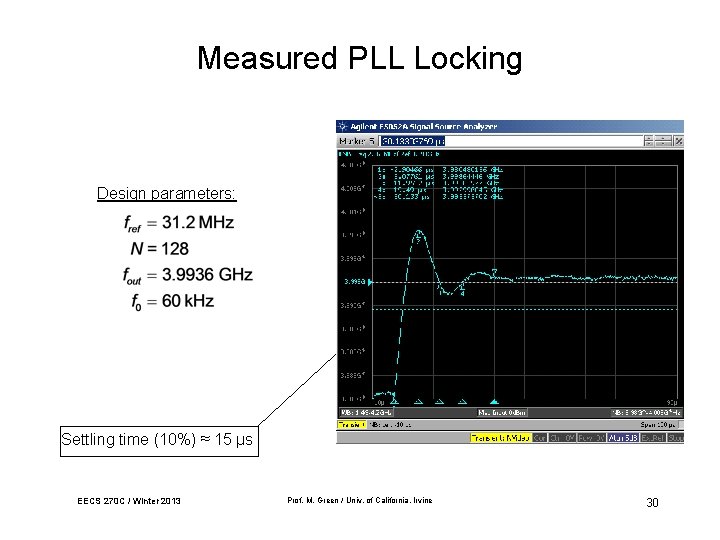Click marker 2 at the overshoot peak of trace
Image resolution: width=720 pixels, height=540 pixels.
coord(419,236)
